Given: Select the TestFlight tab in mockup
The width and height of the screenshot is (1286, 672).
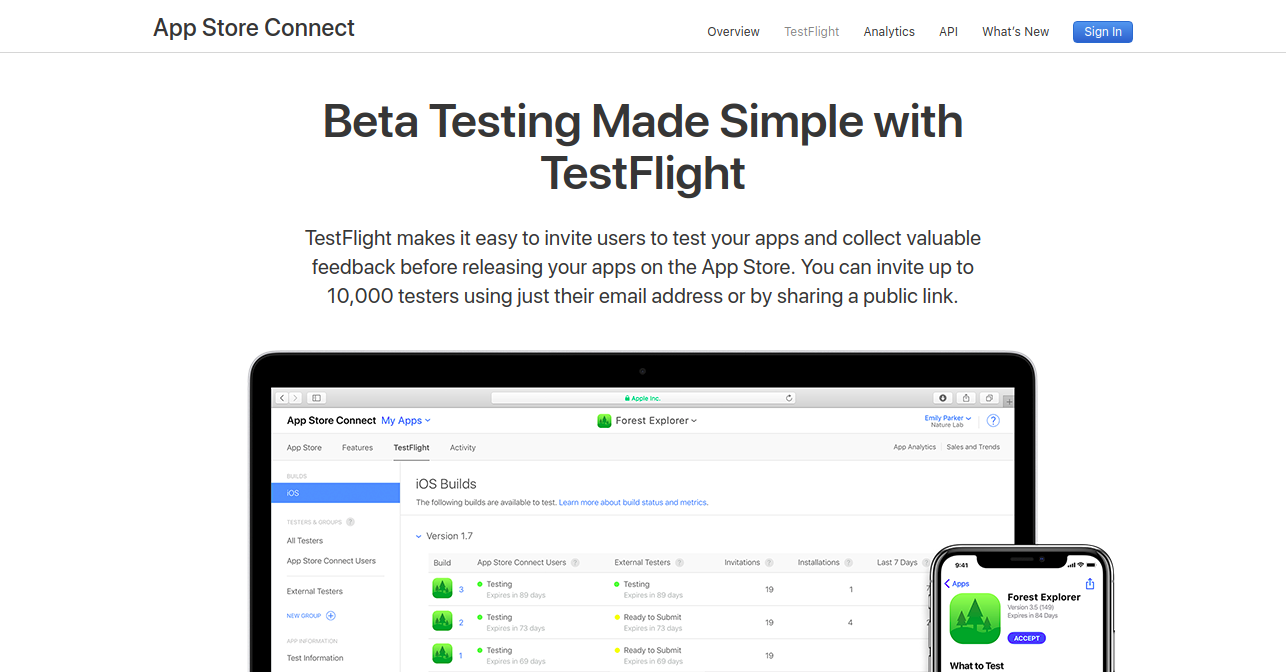Looking at the screenshot, I should click(411, 448).
